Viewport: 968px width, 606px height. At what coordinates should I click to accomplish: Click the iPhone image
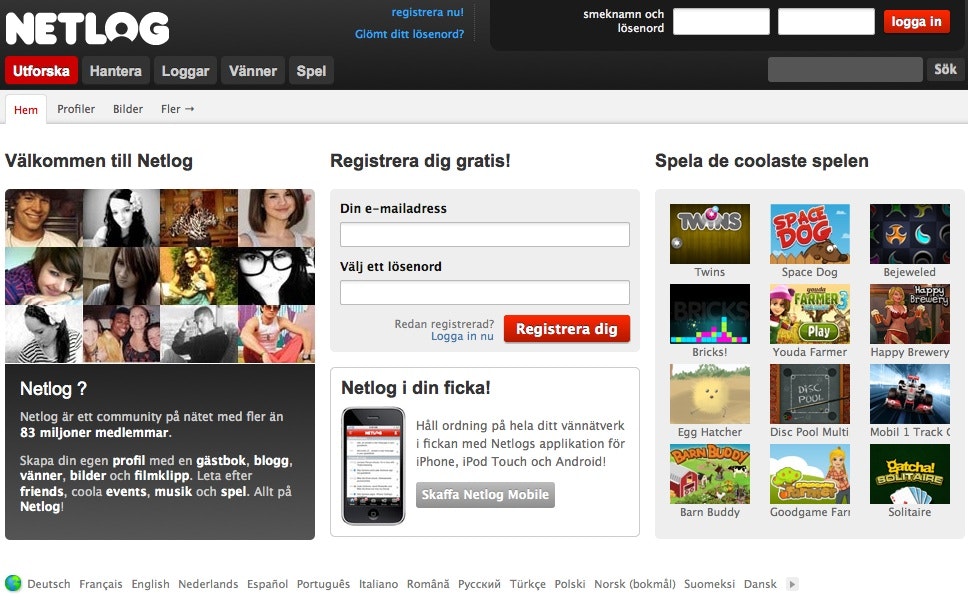[x=373, y=466]
